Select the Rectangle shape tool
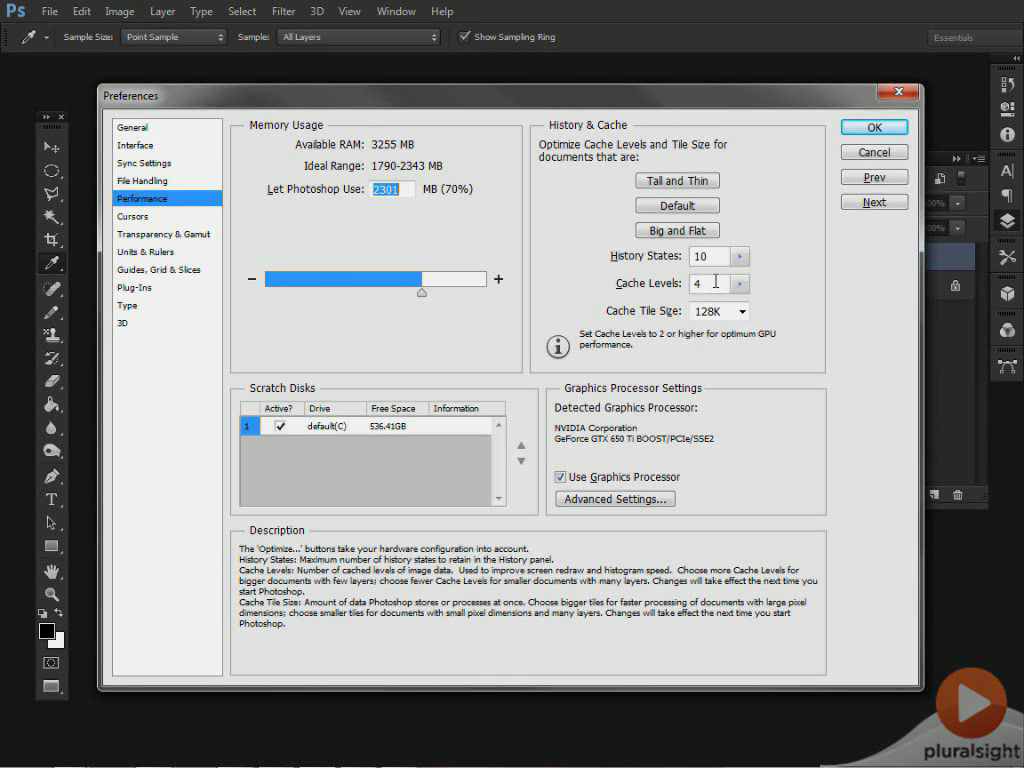1024x768 pixels. (51, 546)
